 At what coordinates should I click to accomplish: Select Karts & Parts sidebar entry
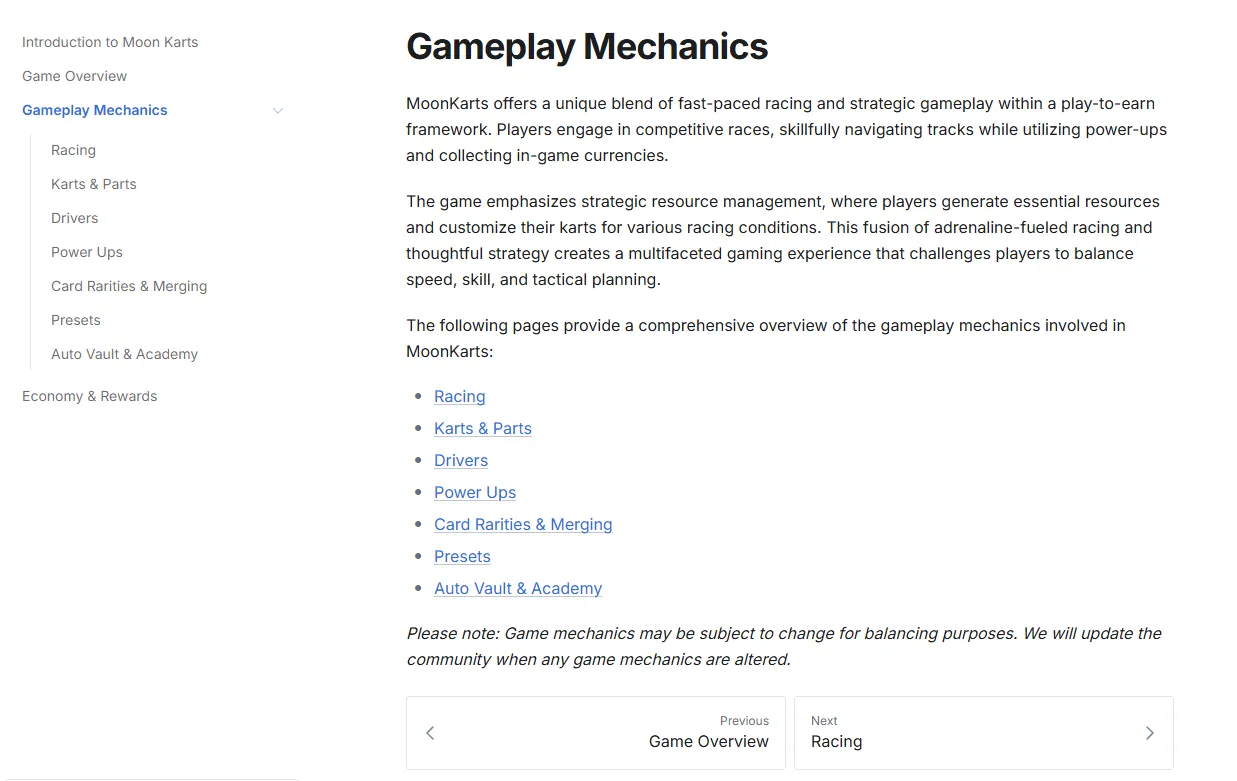point(94,184)
